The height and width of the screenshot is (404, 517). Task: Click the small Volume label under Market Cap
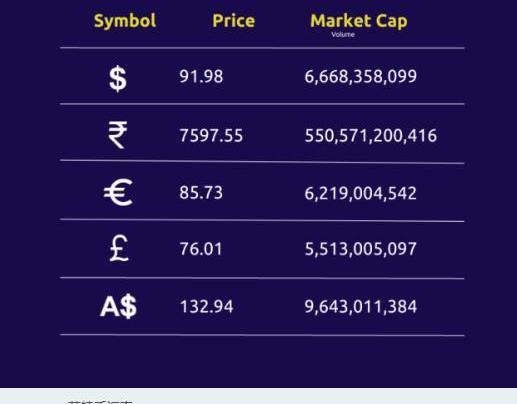343,34
